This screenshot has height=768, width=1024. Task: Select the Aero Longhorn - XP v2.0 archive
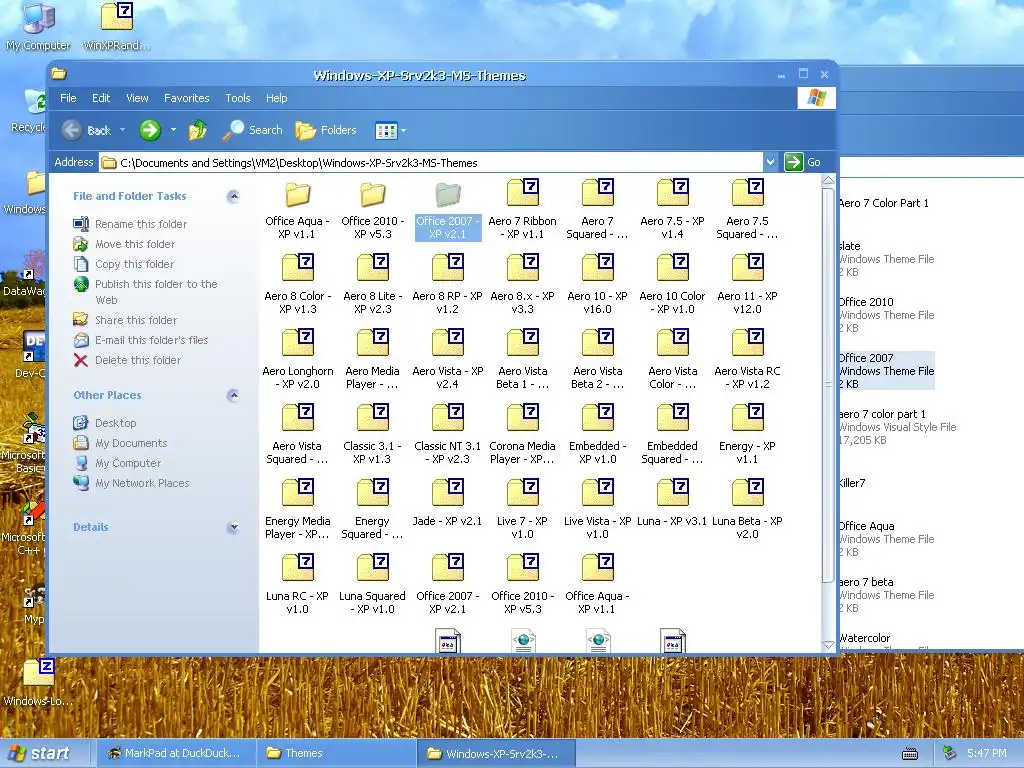[298, 359]
